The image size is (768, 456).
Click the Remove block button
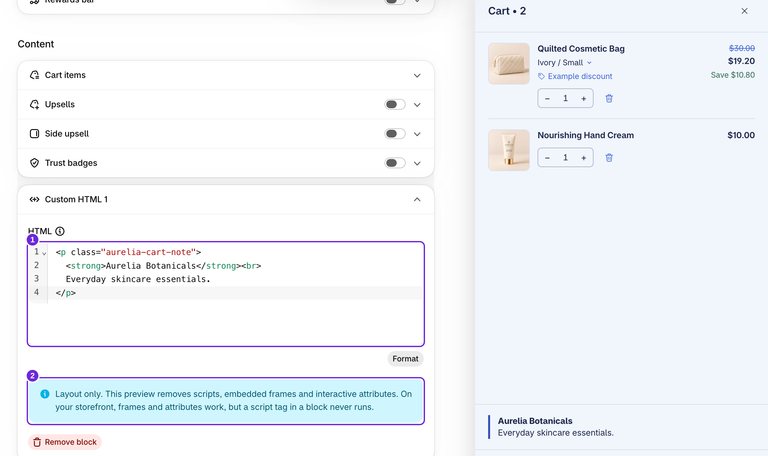click(x=65, y=442)
